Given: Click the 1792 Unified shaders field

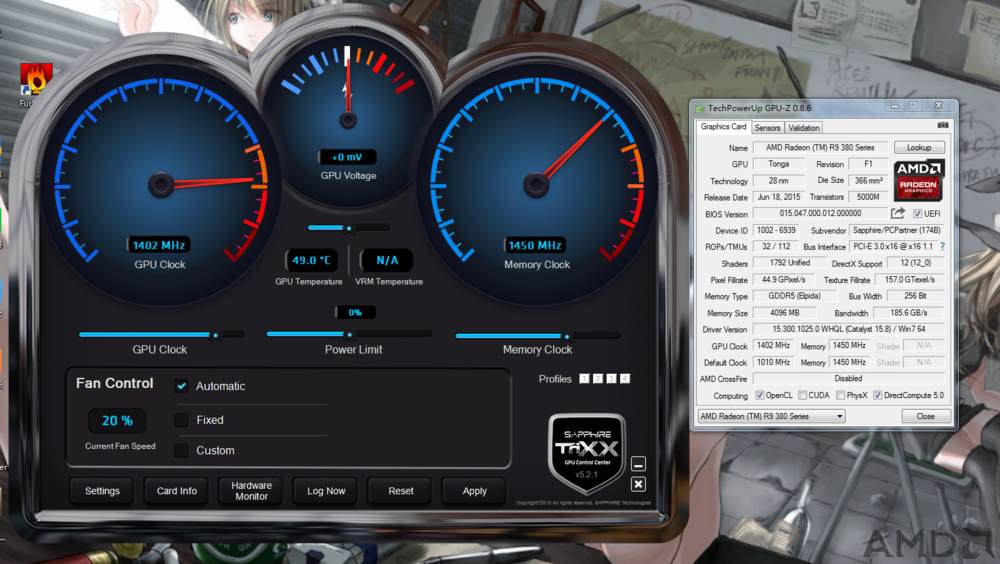Looking at the screenshot, I should [790, 263].
